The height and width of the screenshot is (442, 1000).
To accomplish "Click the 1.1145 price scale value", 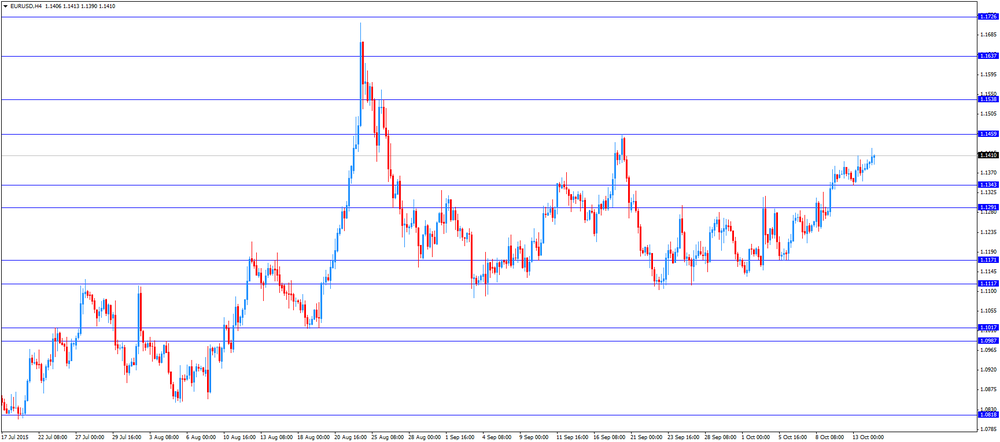I will pos(987,272).
